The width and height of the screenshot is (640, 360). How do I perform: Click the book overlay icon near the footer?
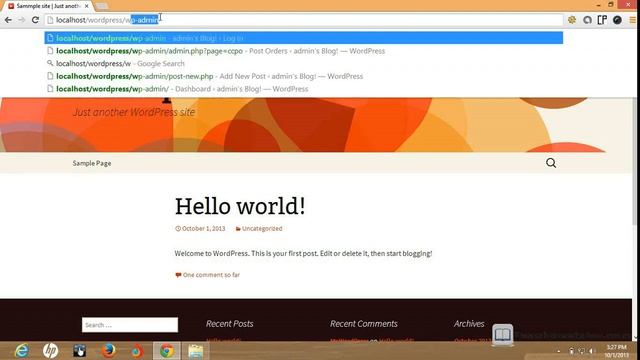point(502,335)
